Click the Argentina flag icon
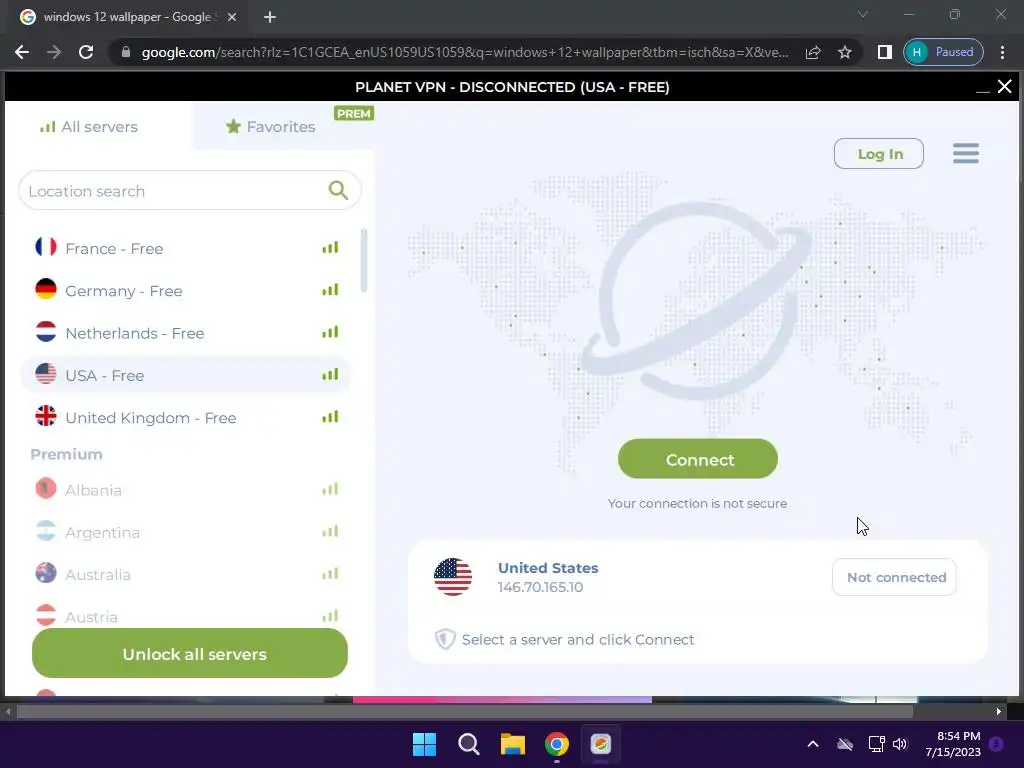1024x768 pixels. pyautogui.click(x=46, y=531)
